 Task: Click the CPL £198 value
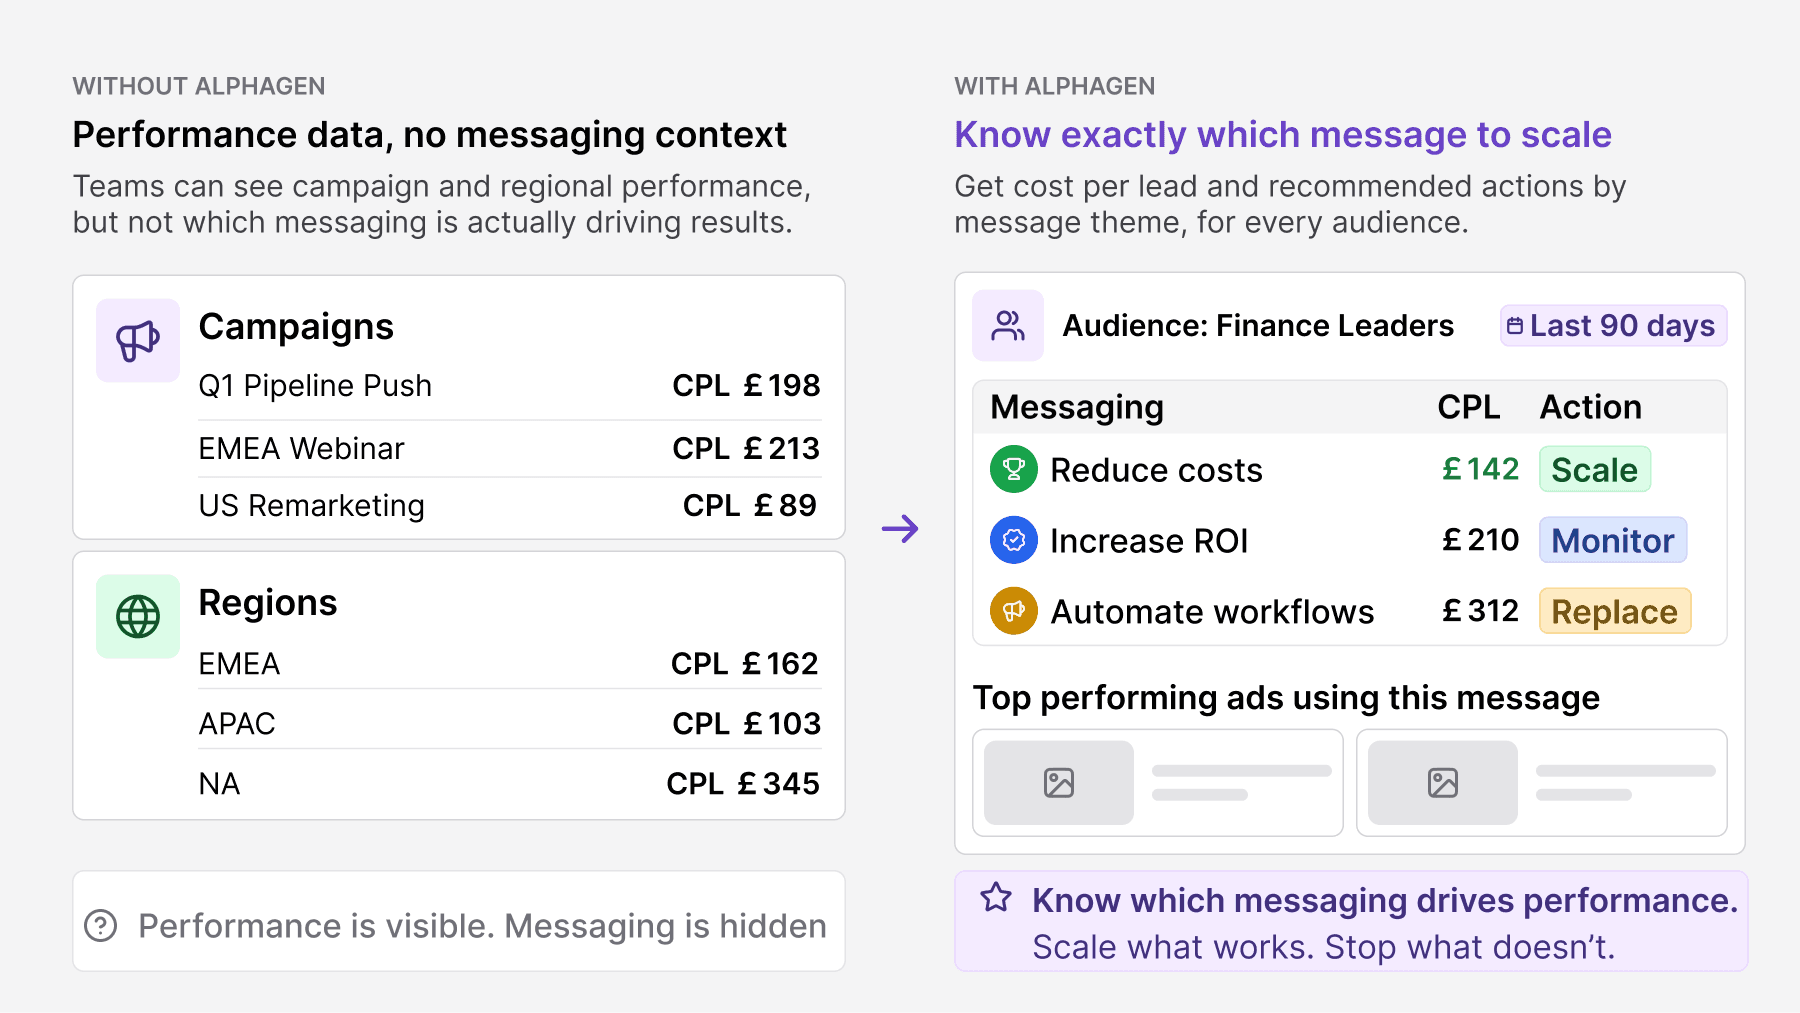[x=746, y=386]
